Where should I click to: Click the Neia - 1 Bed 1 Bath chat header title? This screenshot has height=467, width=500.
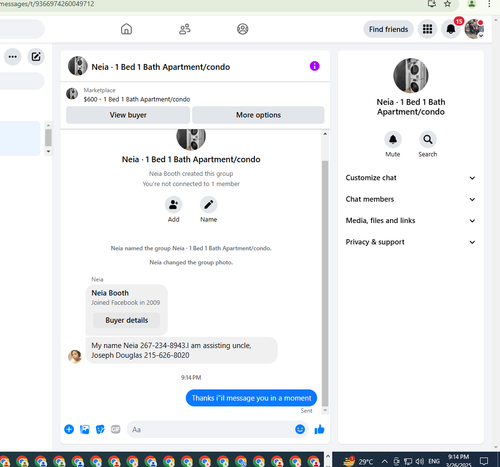click(161, 67)
